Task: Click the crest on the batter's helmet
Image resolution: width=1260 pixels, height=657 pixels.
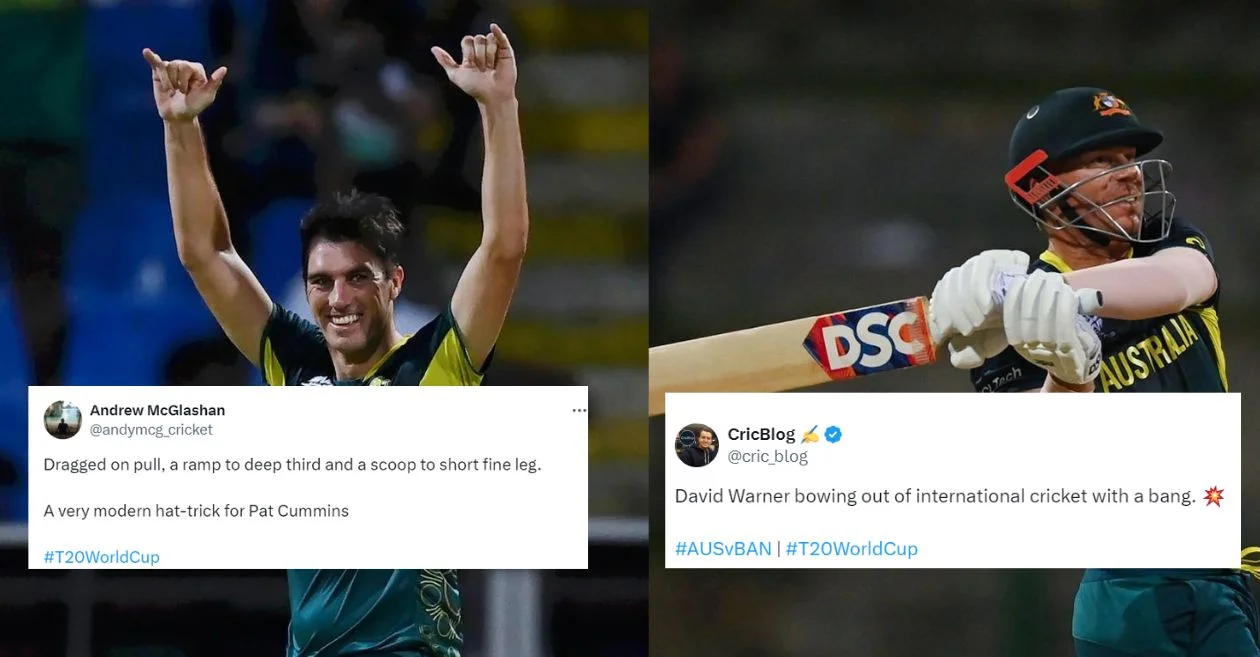Action: click(x=1111, y=104)
